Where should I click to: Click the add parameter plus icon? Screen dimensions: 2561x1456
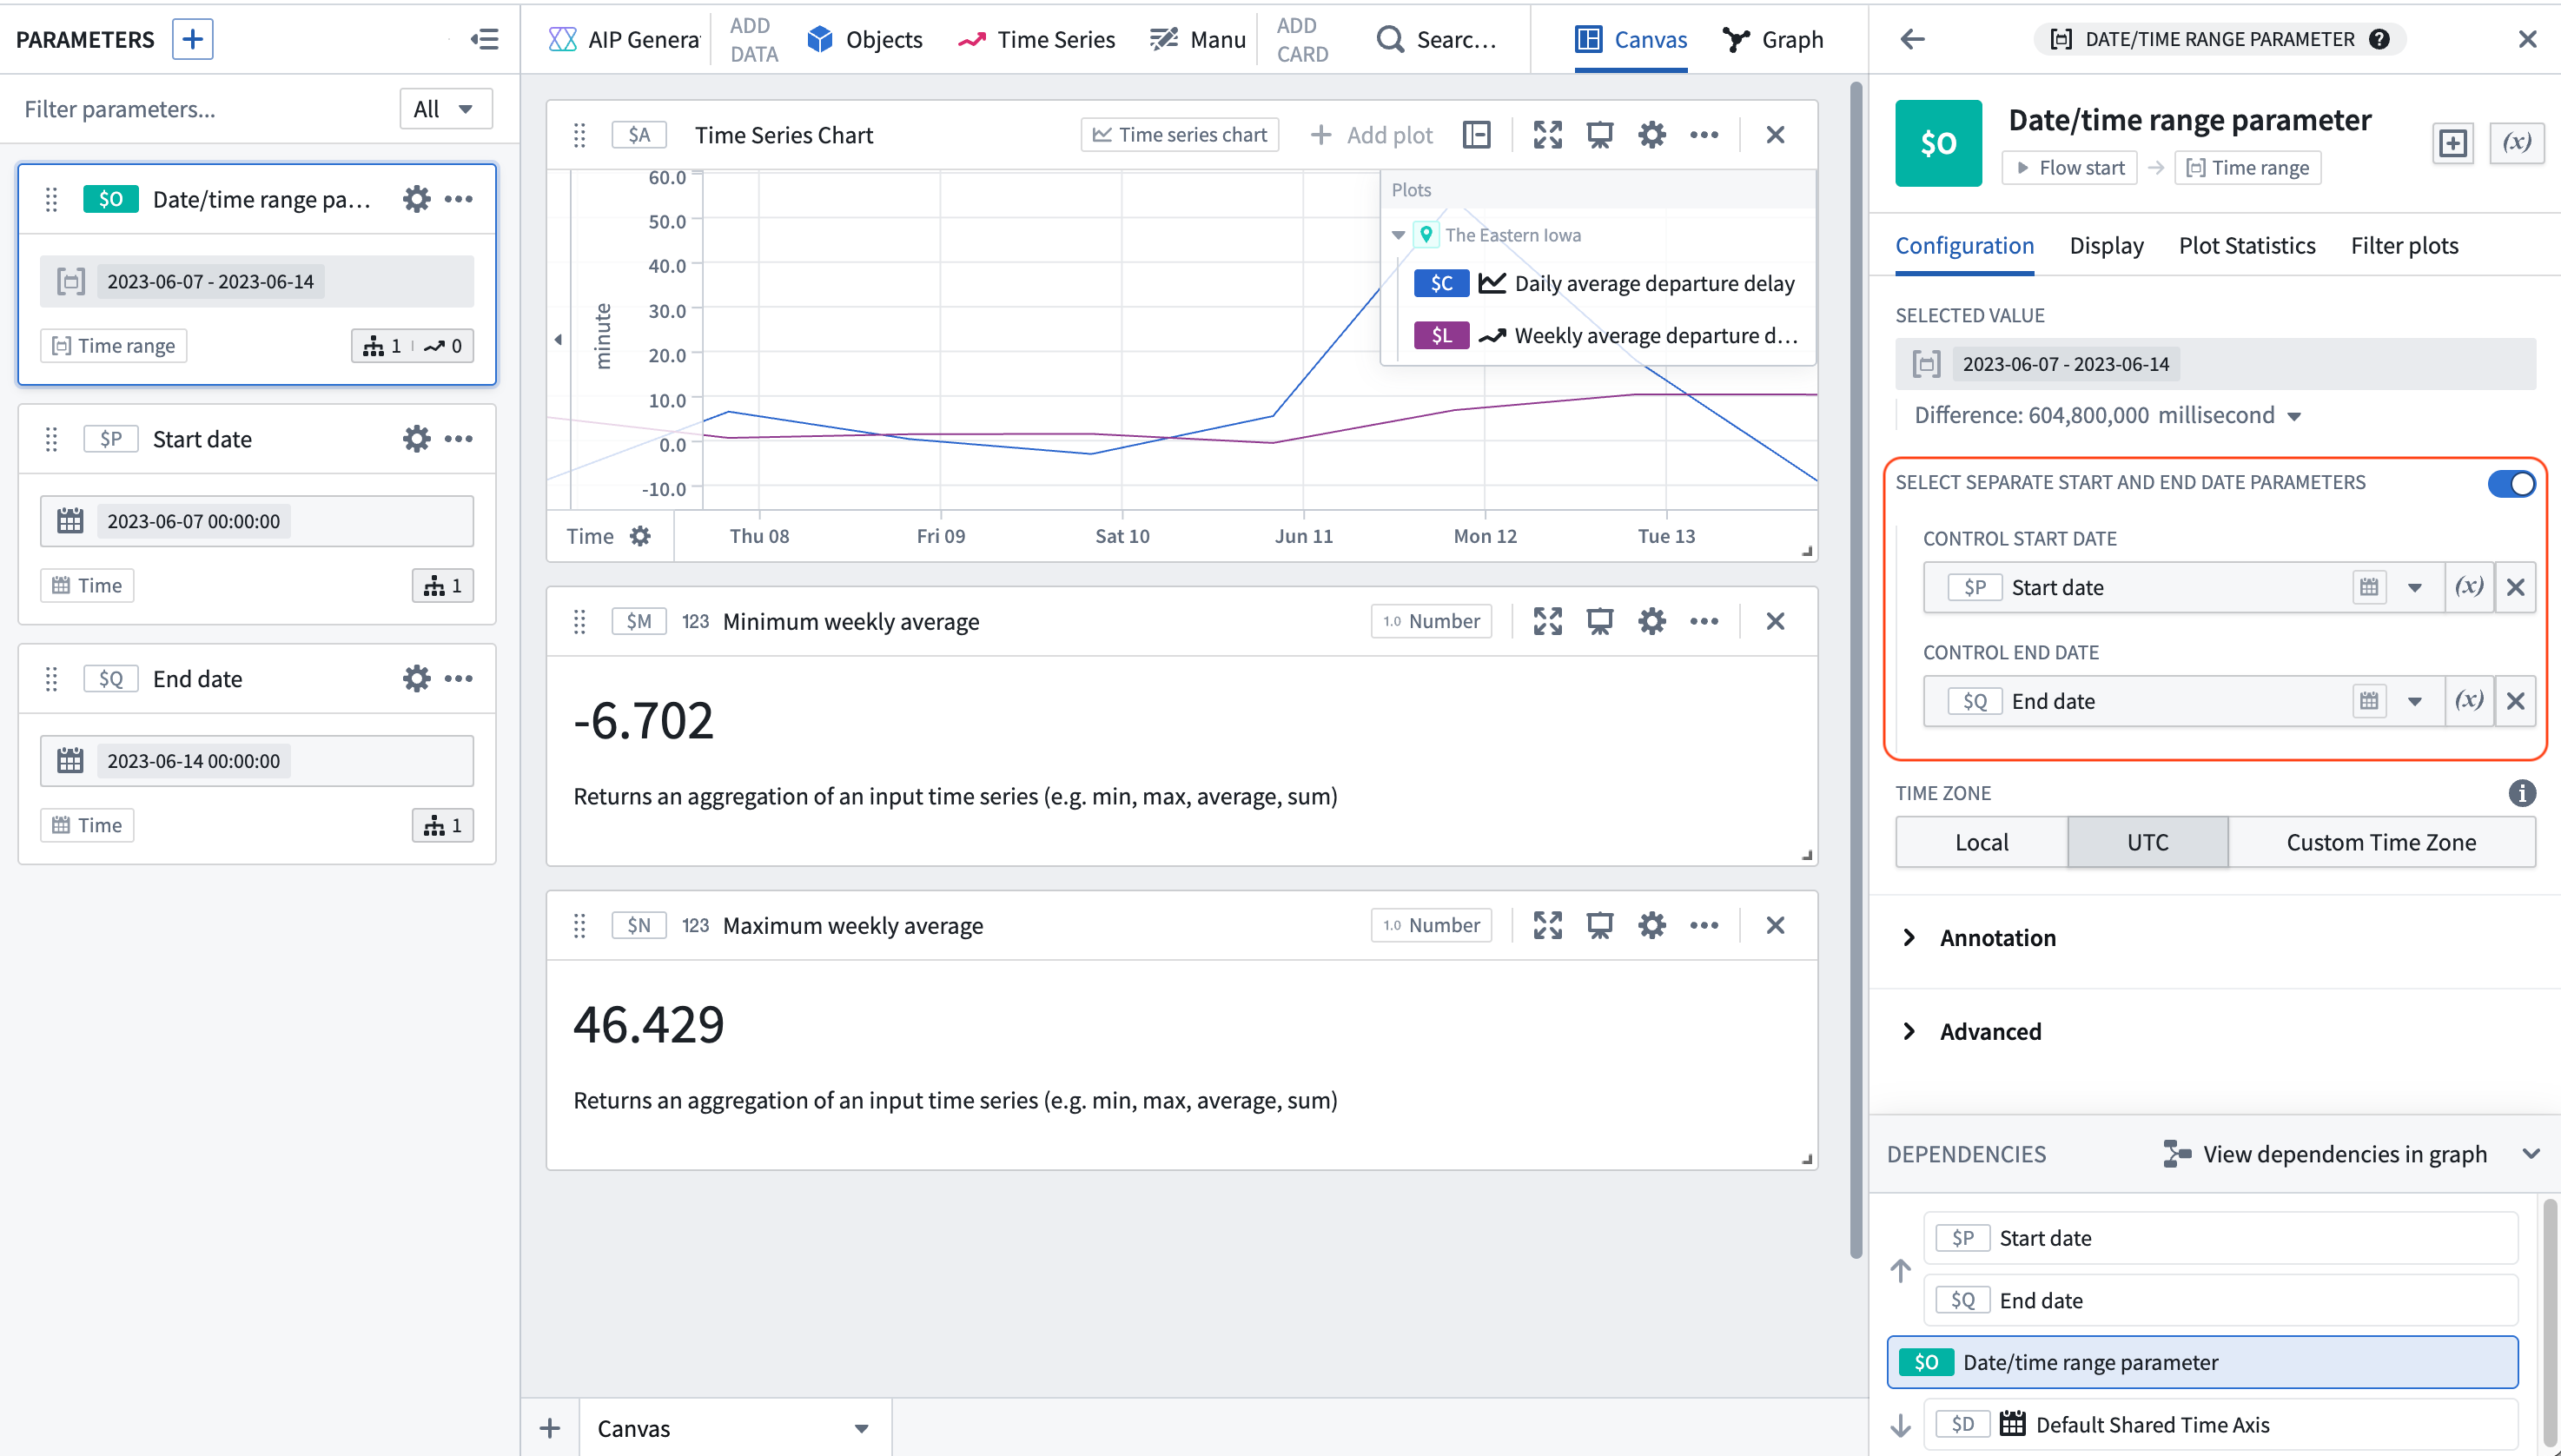[192, 39]
